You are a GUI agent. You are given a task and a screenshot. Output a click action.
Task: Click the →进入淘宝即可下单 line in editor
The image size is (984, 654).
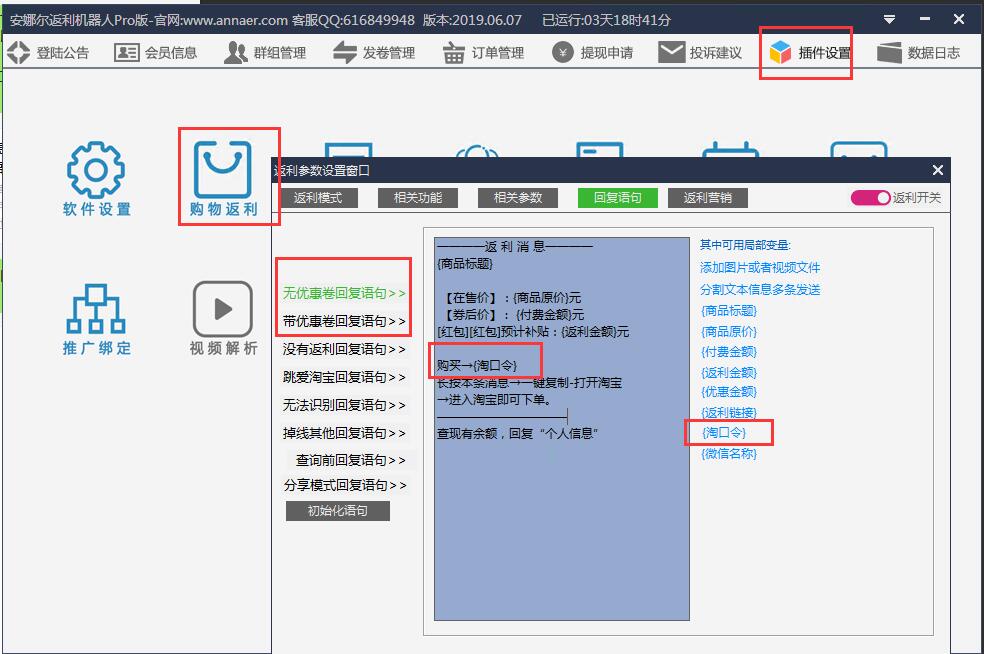pos(494,399)
